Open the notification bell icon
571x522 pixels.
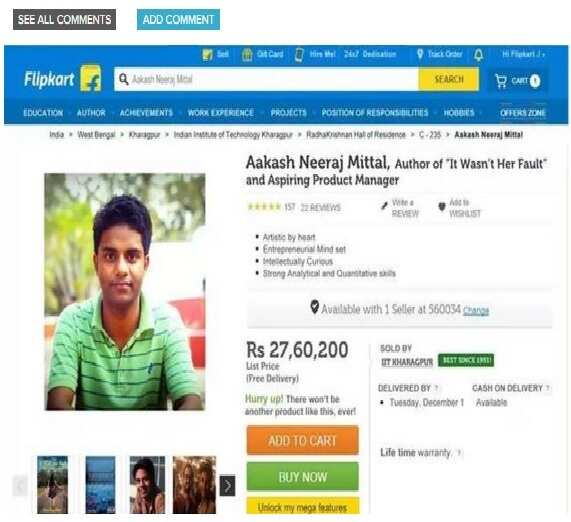coord(479,55)
